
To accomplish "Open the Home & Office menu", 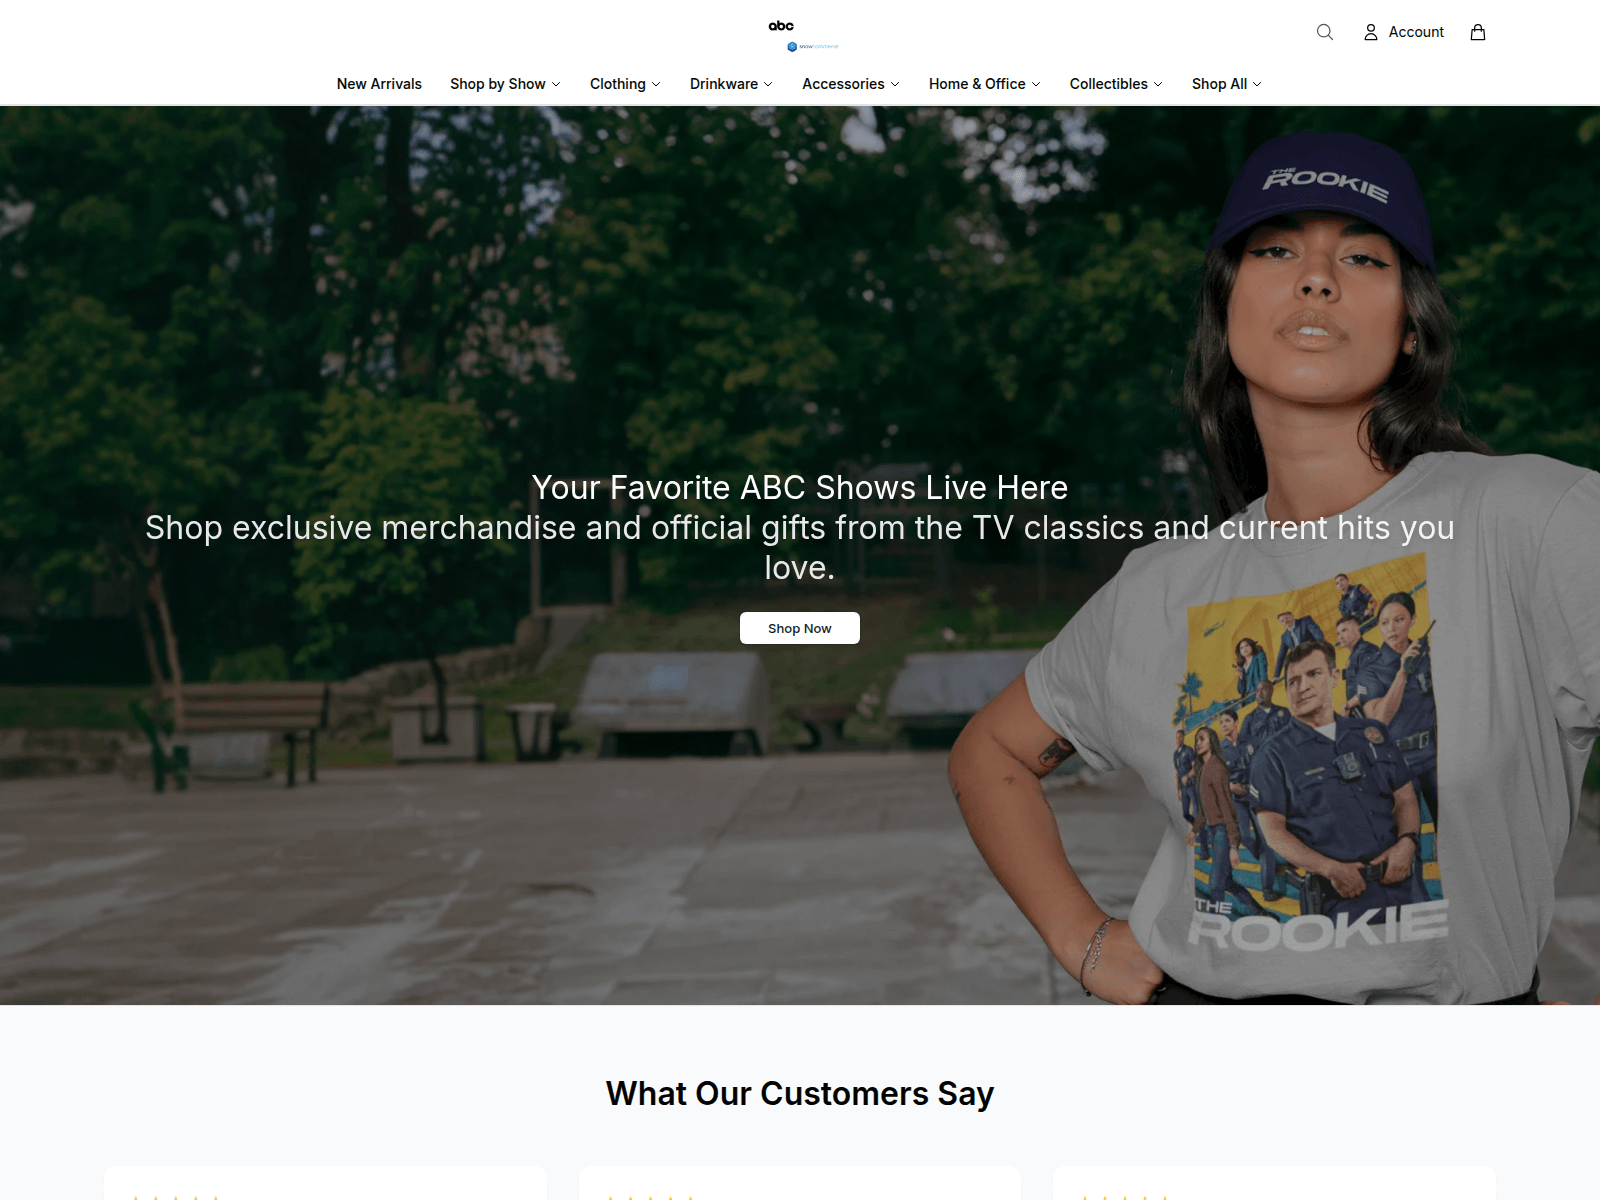I will (985, 84).
